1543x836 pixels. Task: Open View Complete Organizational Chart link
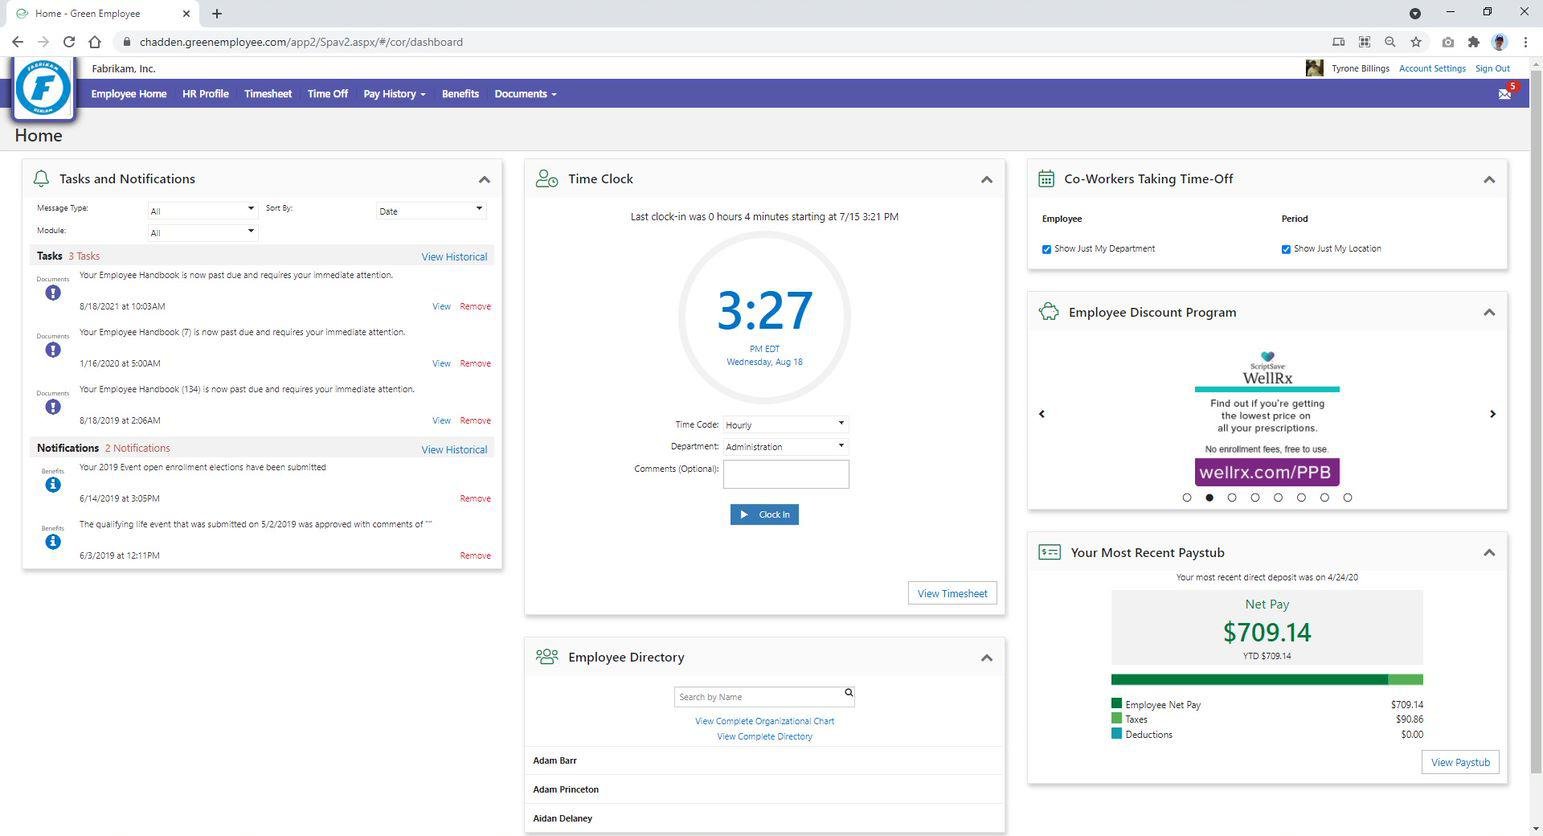click(x=764, y=721)
